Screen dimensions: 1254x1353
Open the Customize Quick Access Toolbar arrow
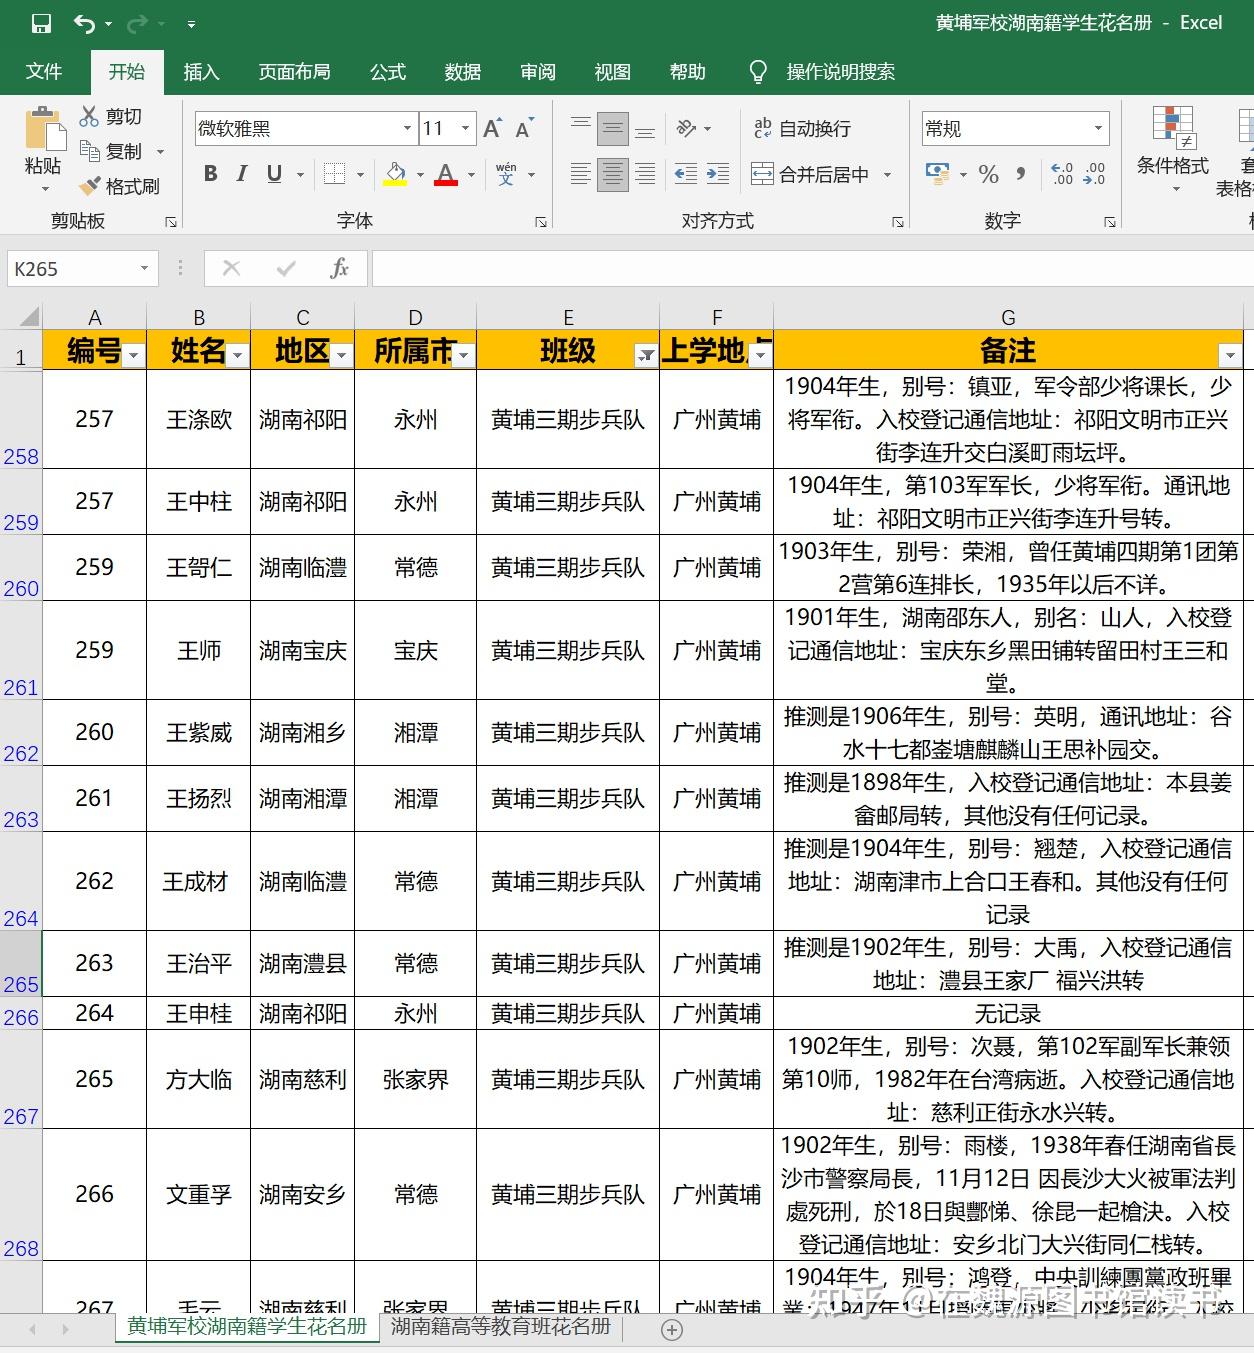[191, 25]
